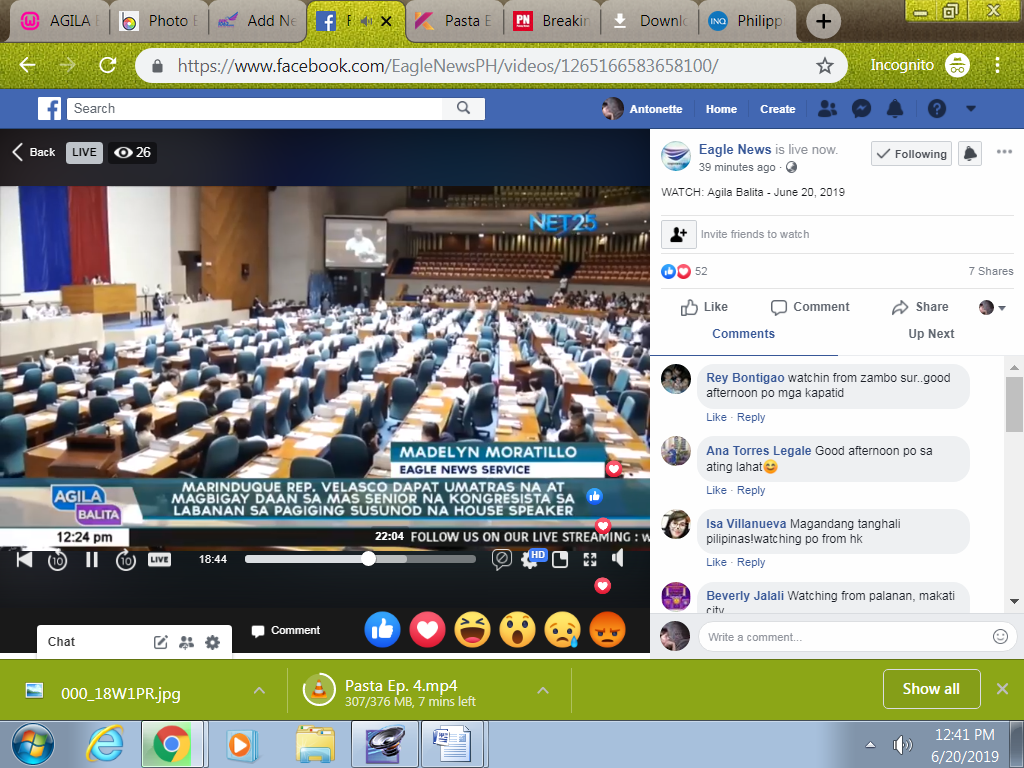Screen dimensions: 1024x768
Task: Click the Love reaction heart below video
Action: coord(427,630)
